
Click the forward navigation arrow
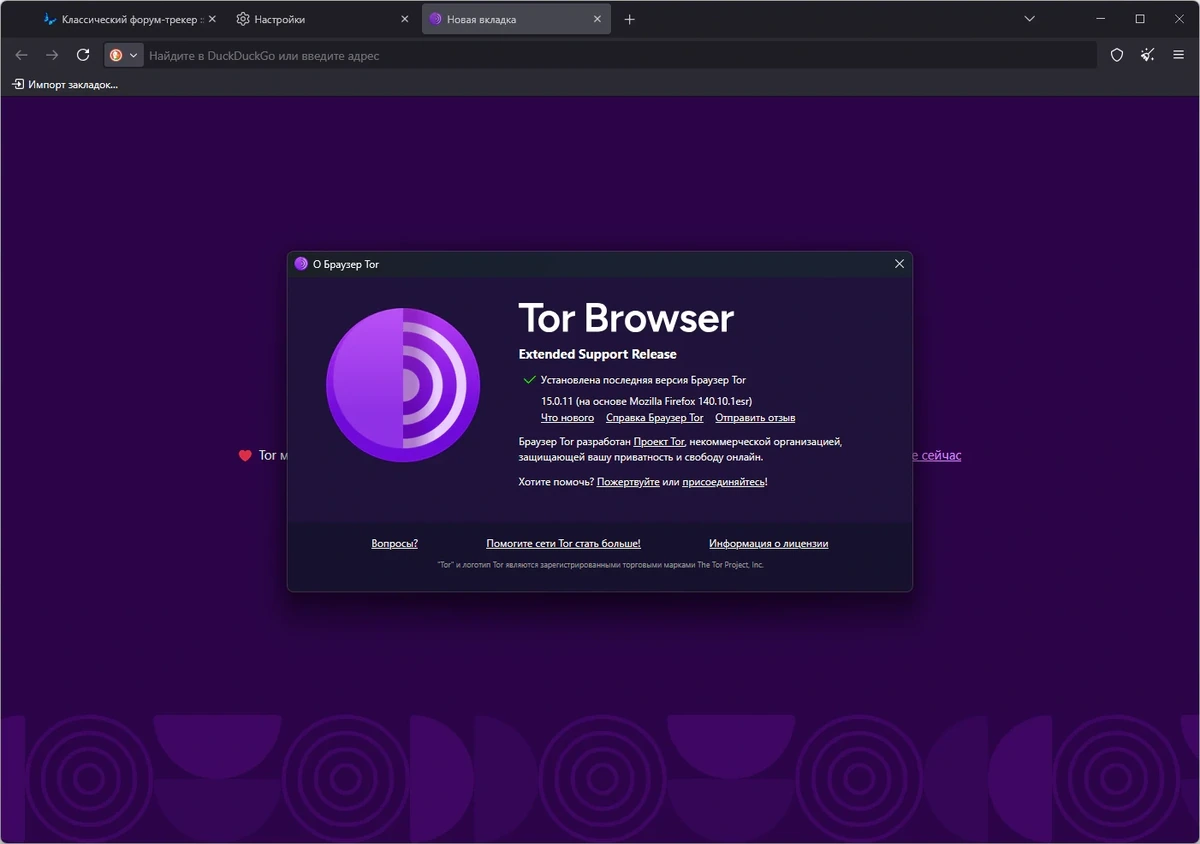(x=52, y=55)
